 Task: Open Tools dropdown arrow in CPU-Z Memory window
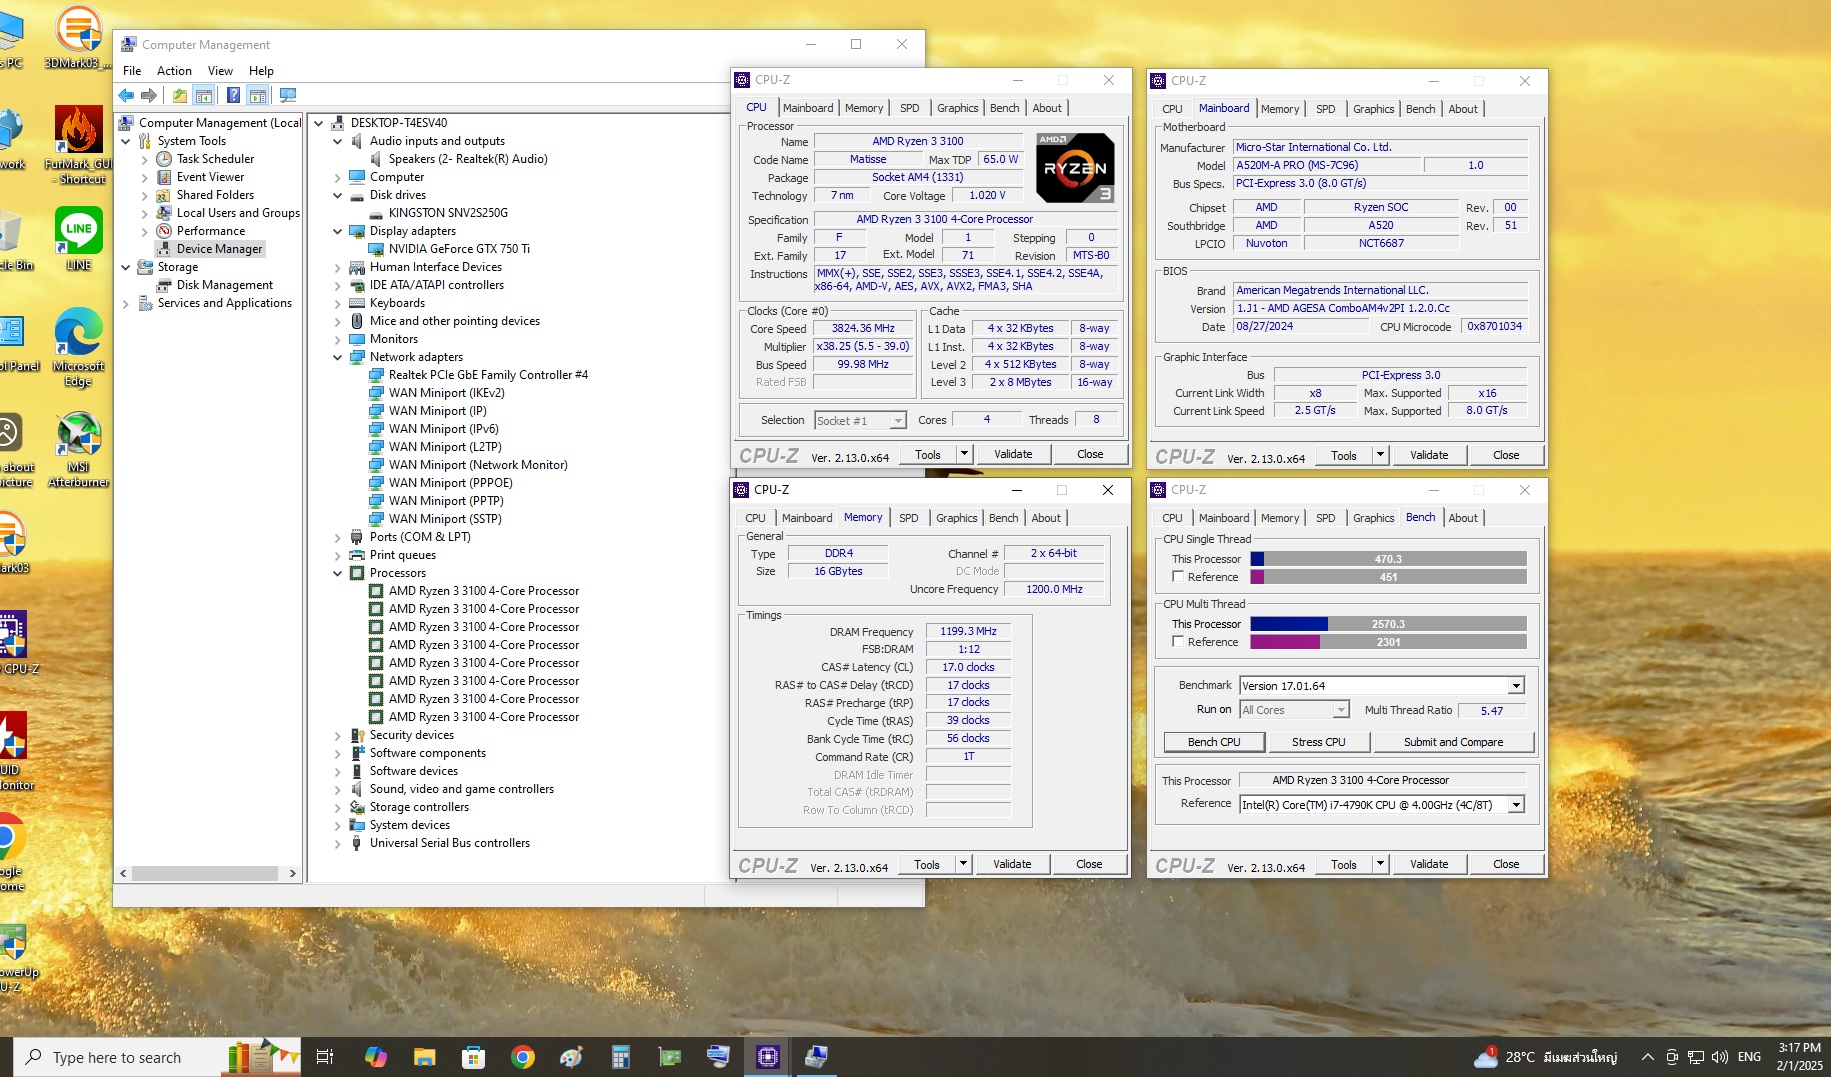click(x=963, y=864)
